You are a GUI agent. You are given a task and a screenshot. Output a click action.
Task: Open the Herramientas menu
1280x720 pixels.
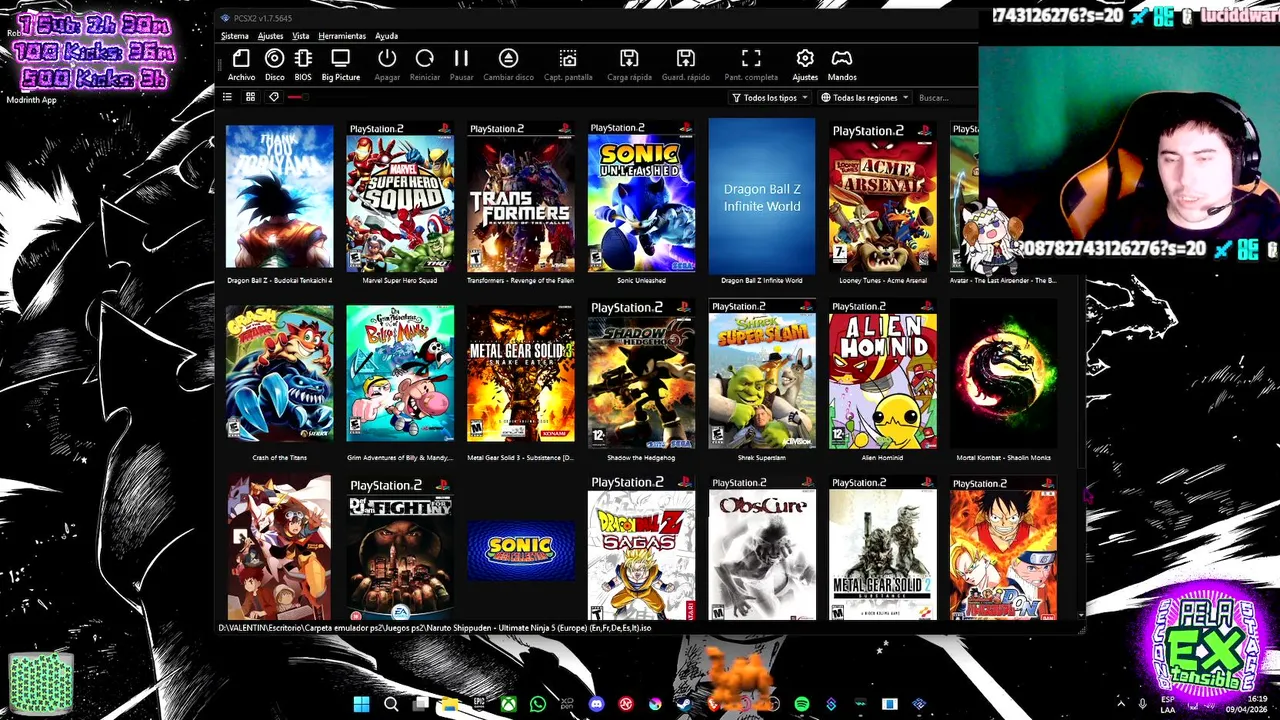click(342, 36)
